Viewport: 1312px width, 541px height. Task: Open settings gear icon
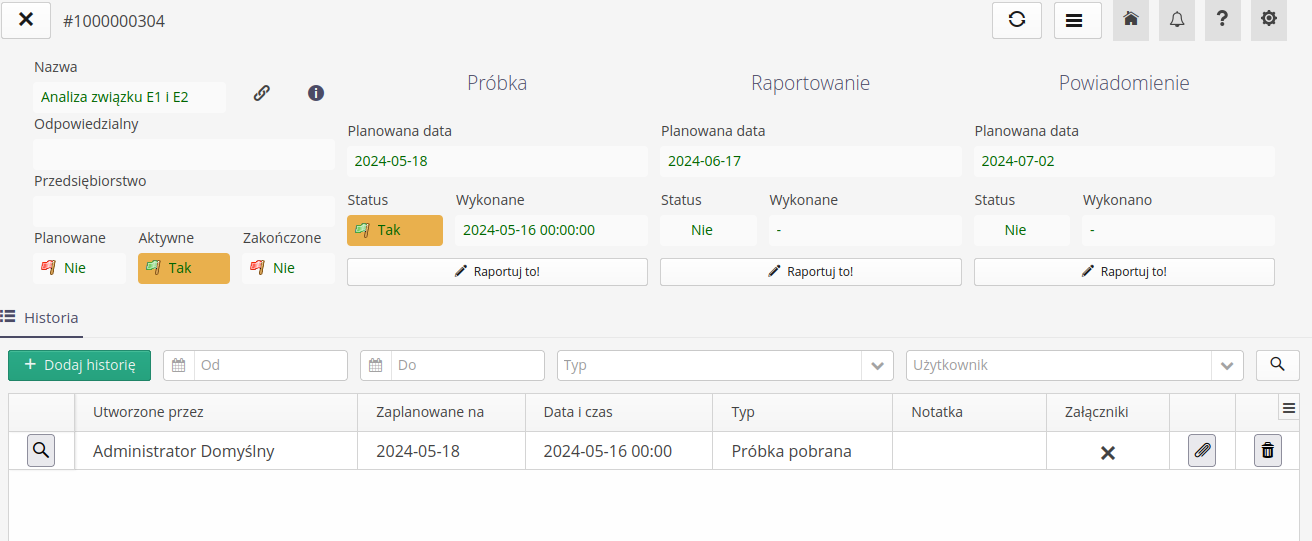point(1268,20)
